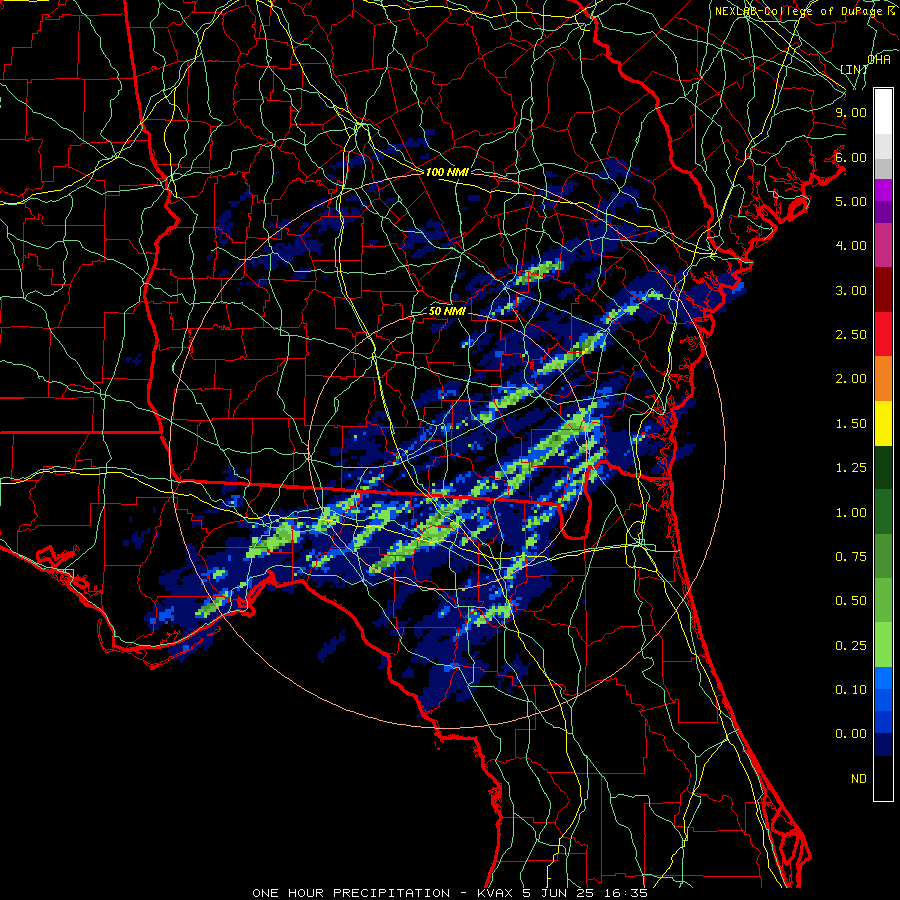Screen dimensions: 900x900
Task: Click the green swatch beside 1.00
Action: pos(883,512)
